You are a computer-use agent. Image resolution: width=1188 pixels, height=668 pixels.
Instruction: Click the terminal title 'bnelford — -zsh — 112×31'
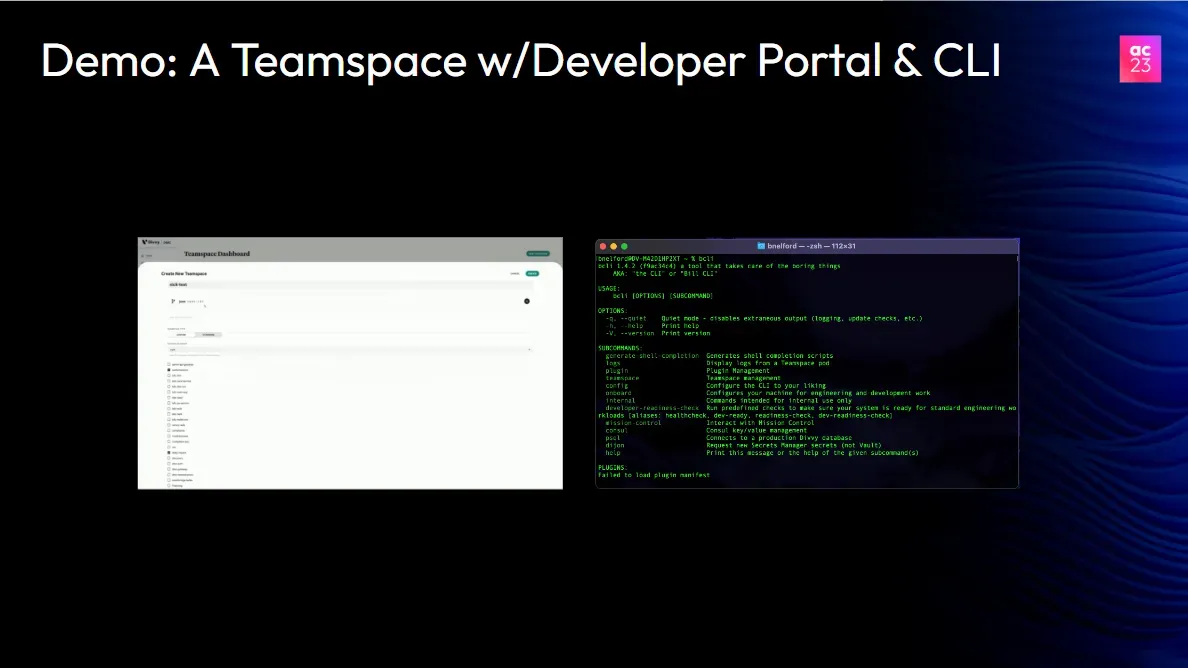pyautogui.click(x=811, y=246)
